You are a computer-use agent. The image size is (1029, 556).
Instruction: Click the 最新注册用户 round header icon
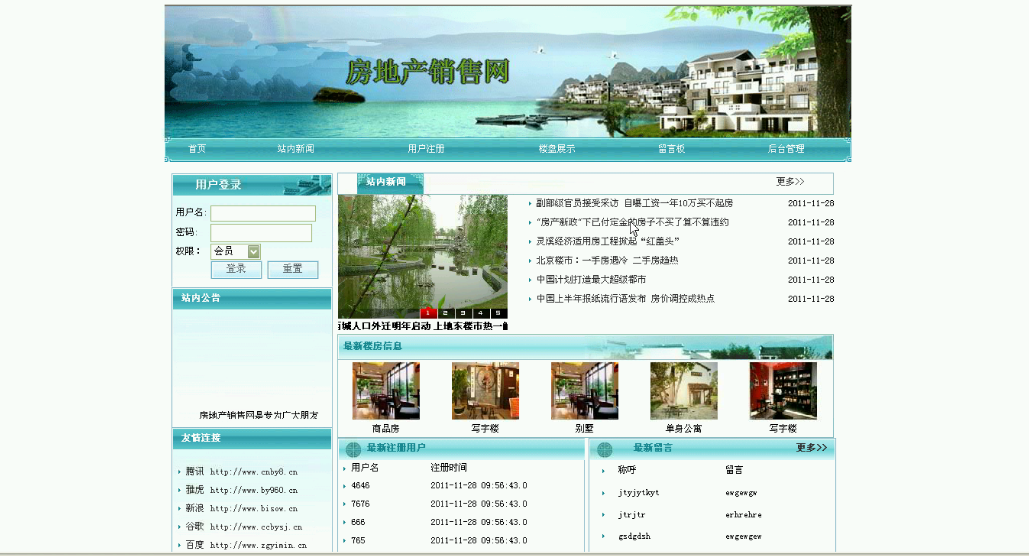coord(353,449)
